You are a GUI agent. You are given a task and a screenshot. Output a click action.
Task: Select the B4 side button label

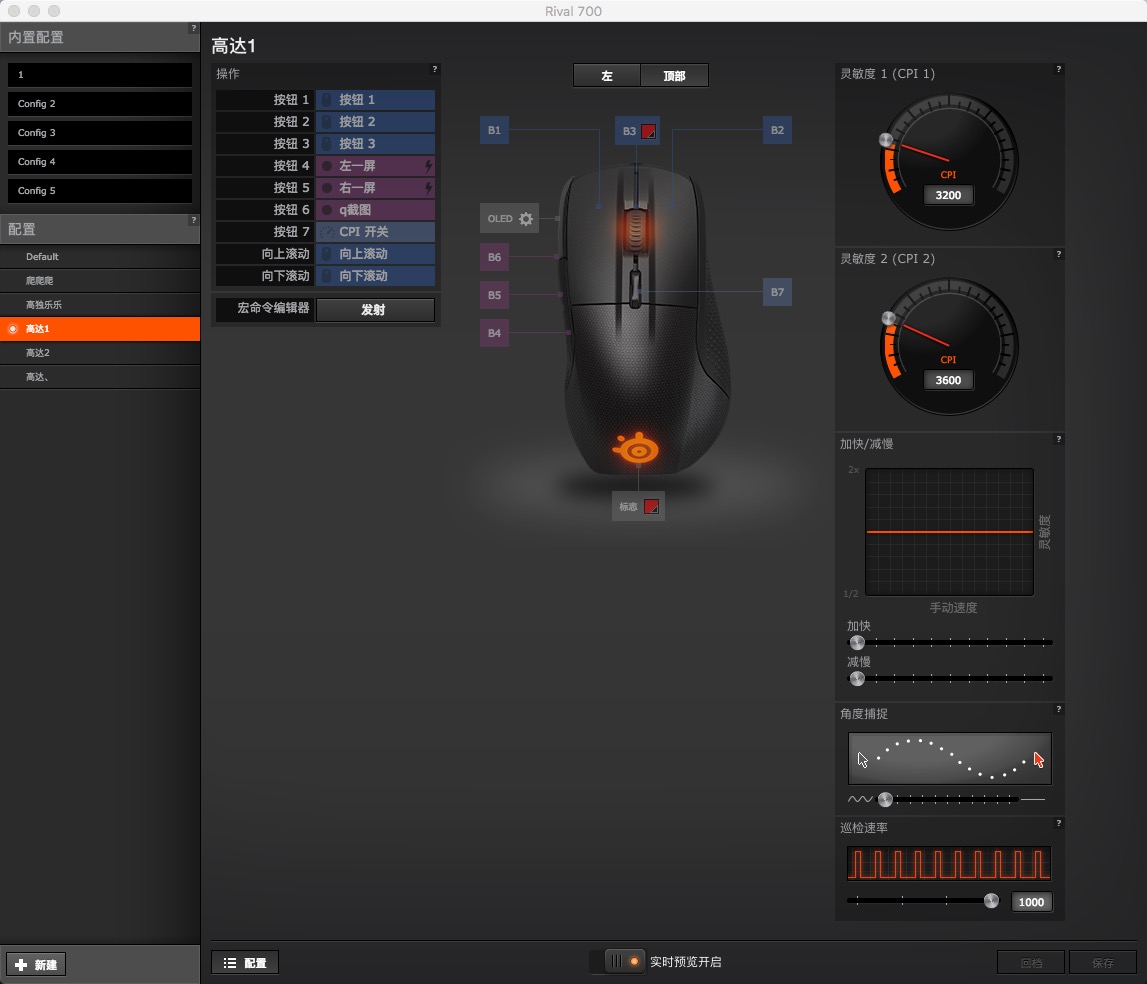coord(494,333)
